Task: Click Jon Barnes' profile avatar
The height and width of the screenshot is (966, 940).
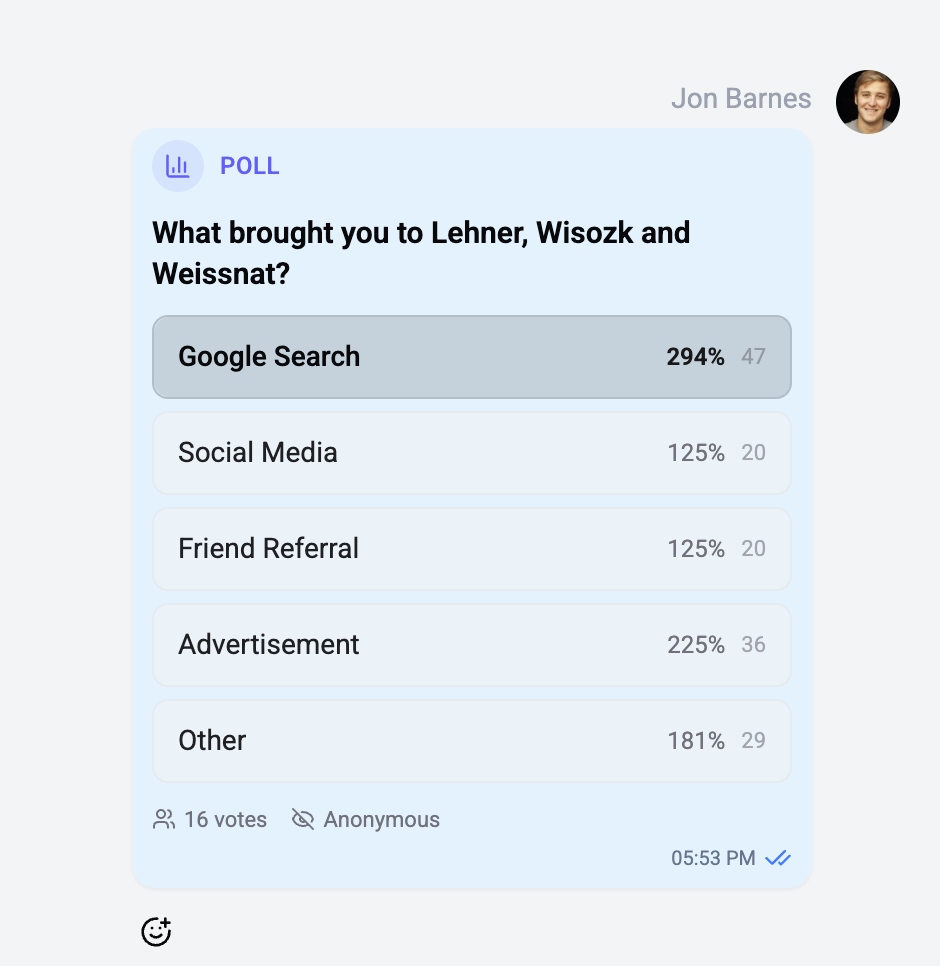Action: tap(867, 101)
